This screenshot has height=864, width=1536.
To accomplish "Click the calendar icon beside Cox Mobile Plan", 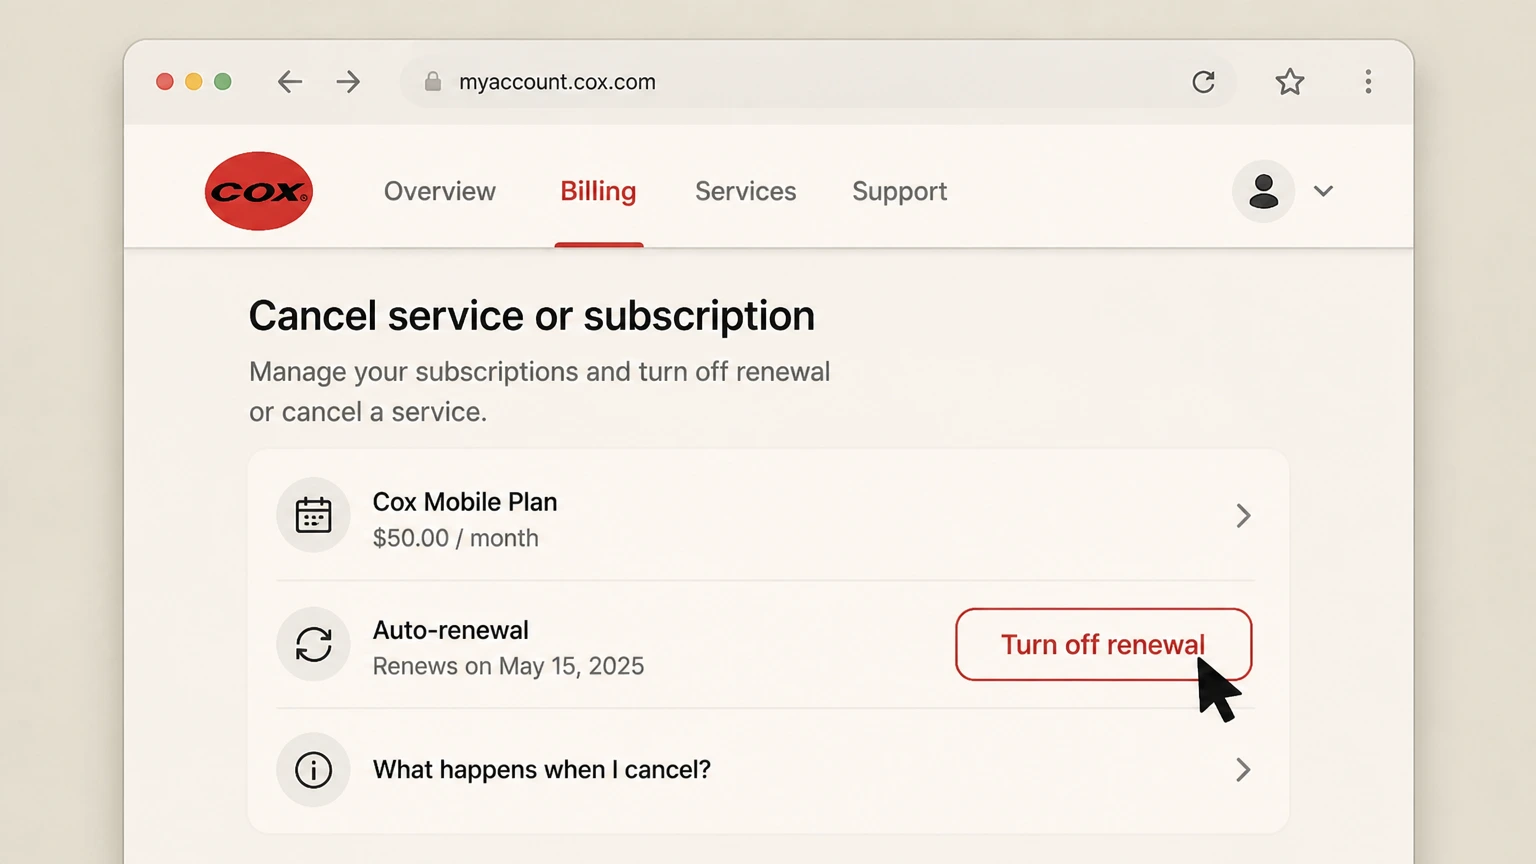I will pos(313,515).
